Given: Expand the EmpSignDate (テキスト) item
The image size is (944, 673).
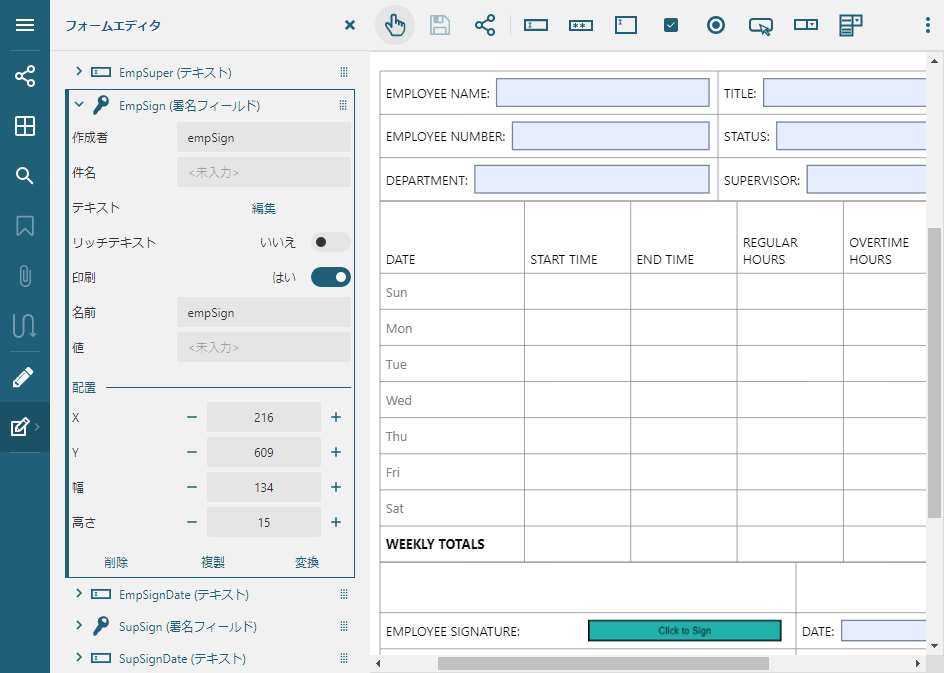Looking at the screenshot, I should coord(78,594).
